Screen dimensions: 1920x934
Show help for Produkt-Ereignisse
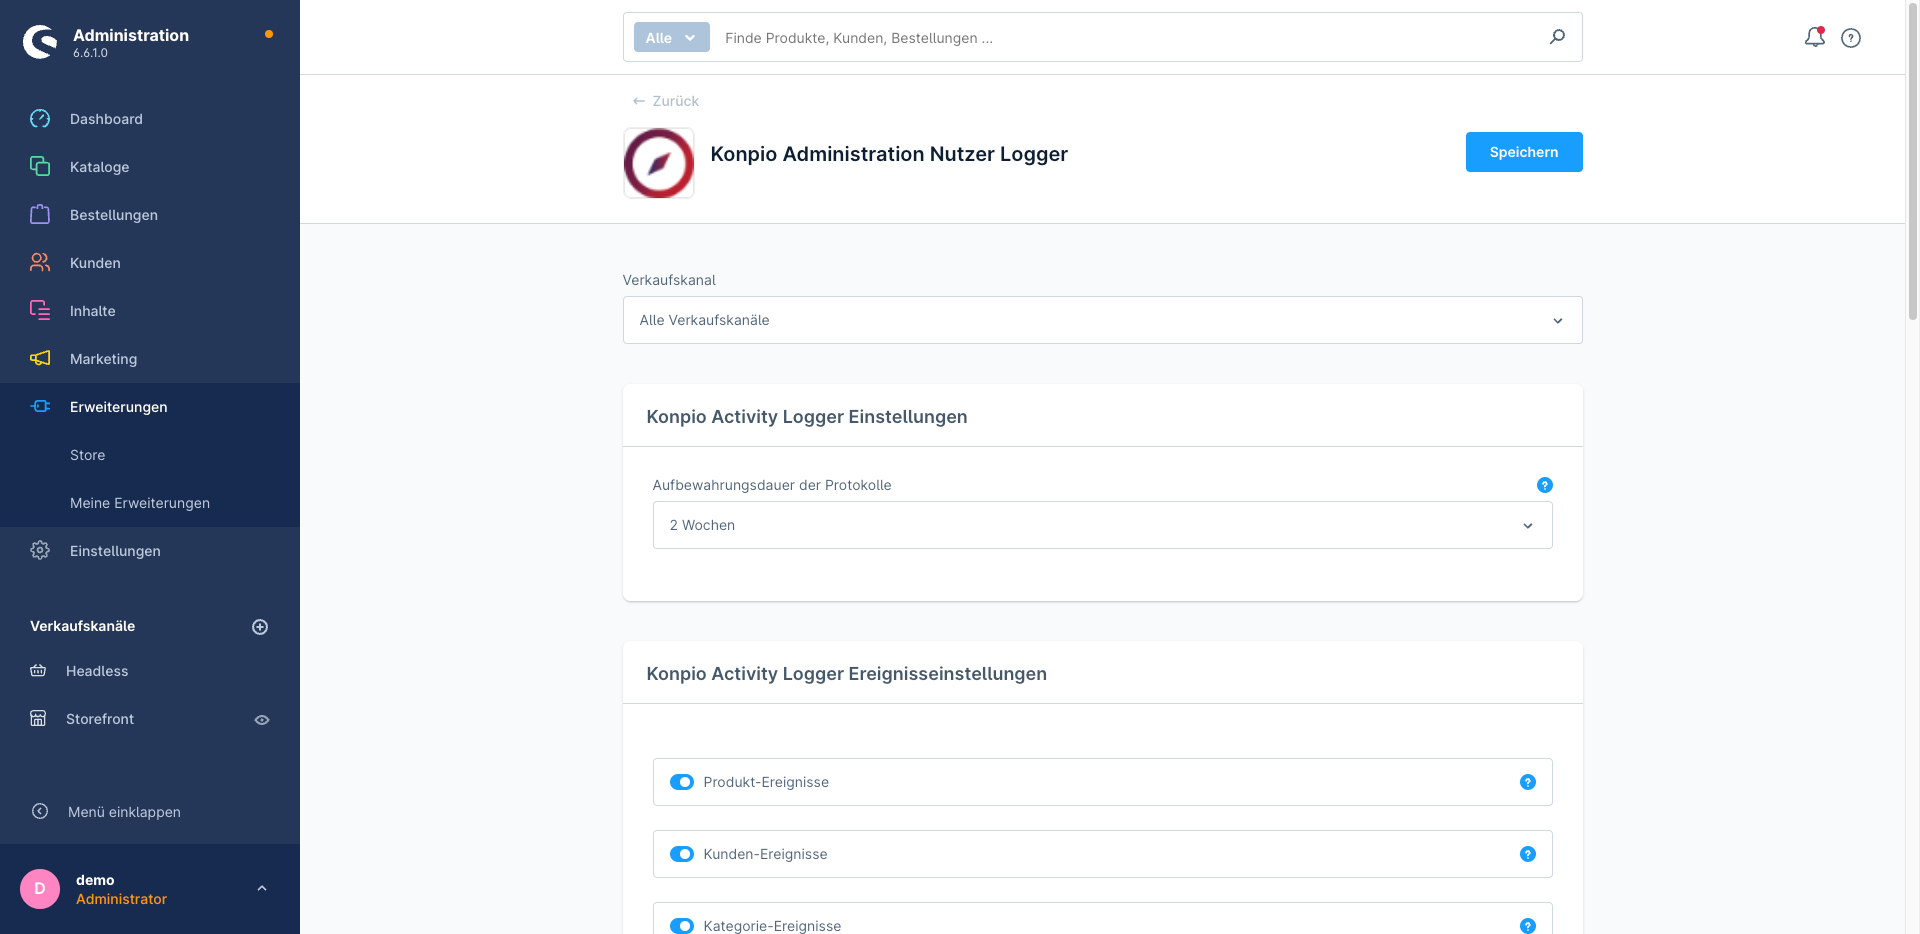pos(1528,782)
